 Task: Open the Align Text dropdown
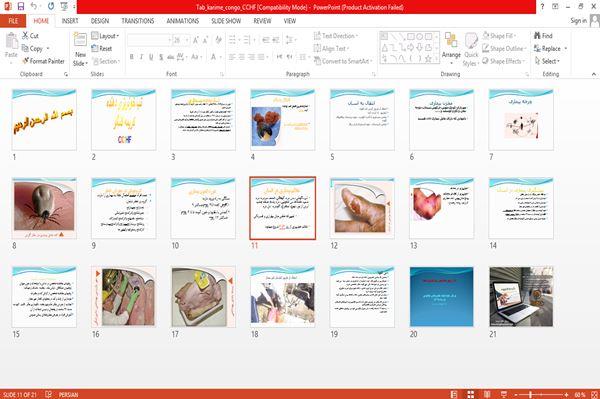331,49
